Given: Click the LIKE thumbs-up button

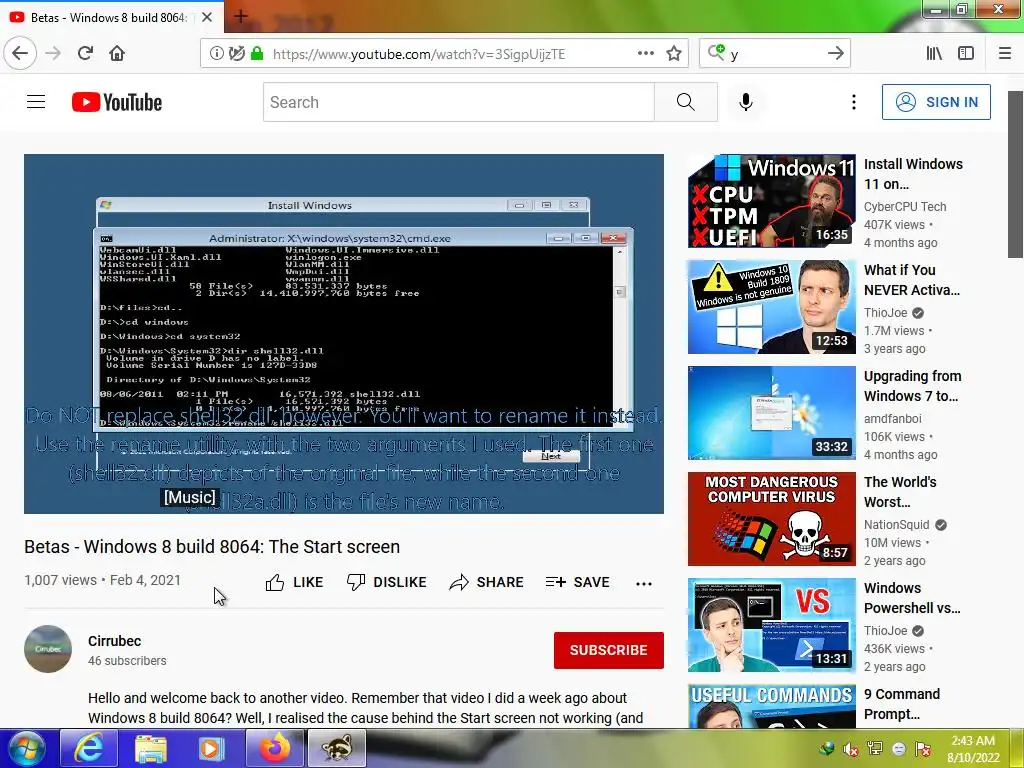Looking at the screenshot, I should [x=295, y=583].
